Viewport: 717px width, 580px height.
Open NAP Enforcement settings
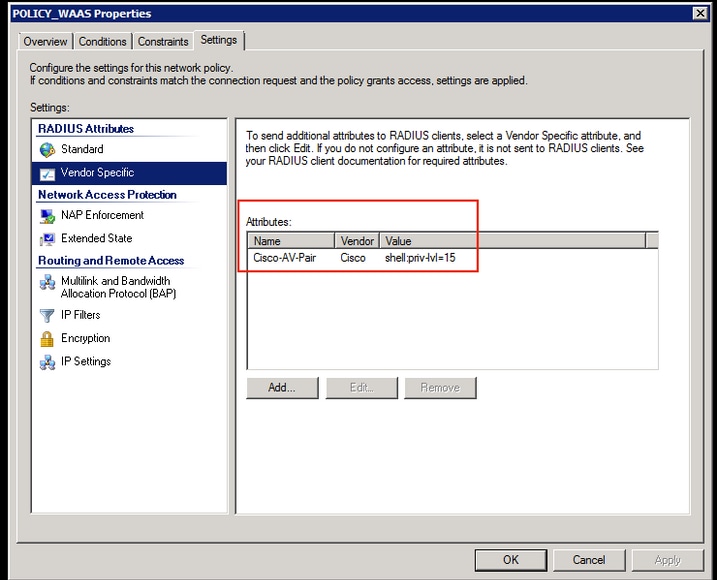(129, 215)
